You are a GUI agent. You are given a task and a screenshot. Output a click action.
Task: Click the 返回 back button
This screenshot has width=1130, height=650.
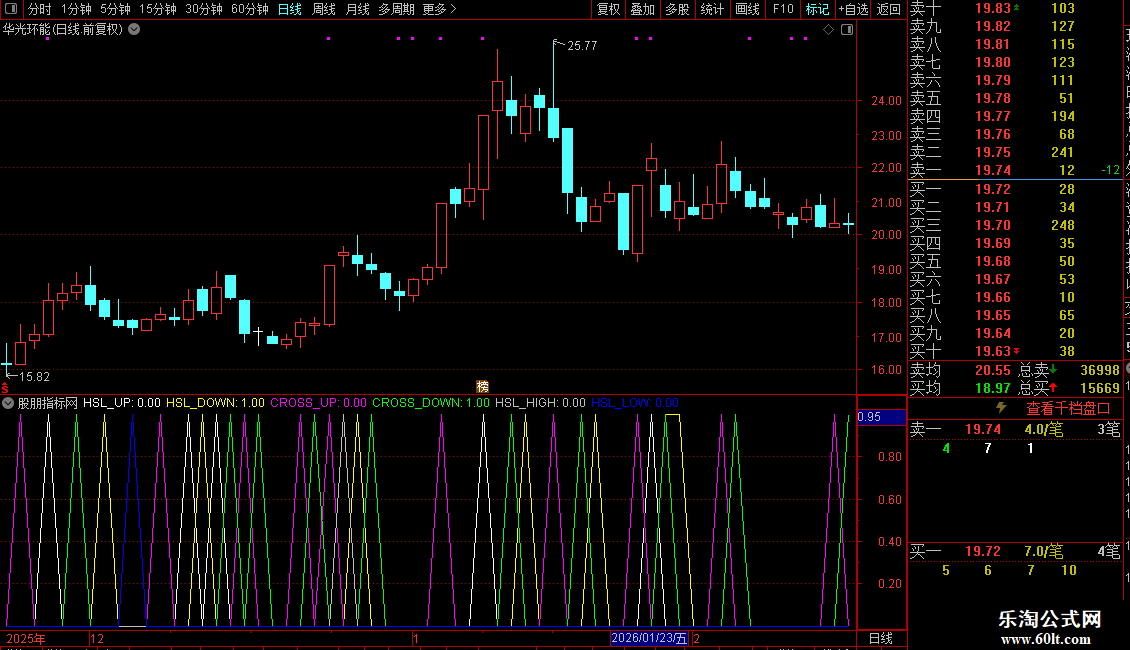(x=889, y=9)
